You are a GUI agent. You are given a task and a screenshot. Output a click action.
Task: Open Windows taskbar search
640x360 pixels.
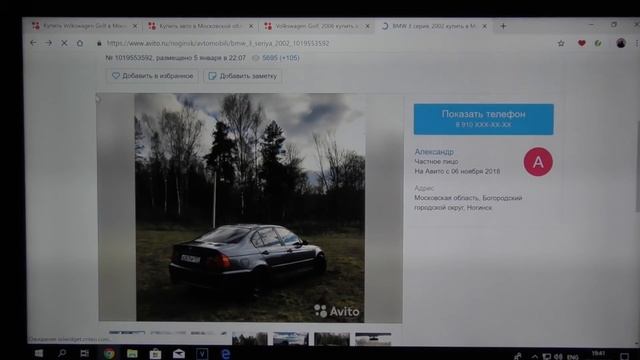[x=62, y=353]
